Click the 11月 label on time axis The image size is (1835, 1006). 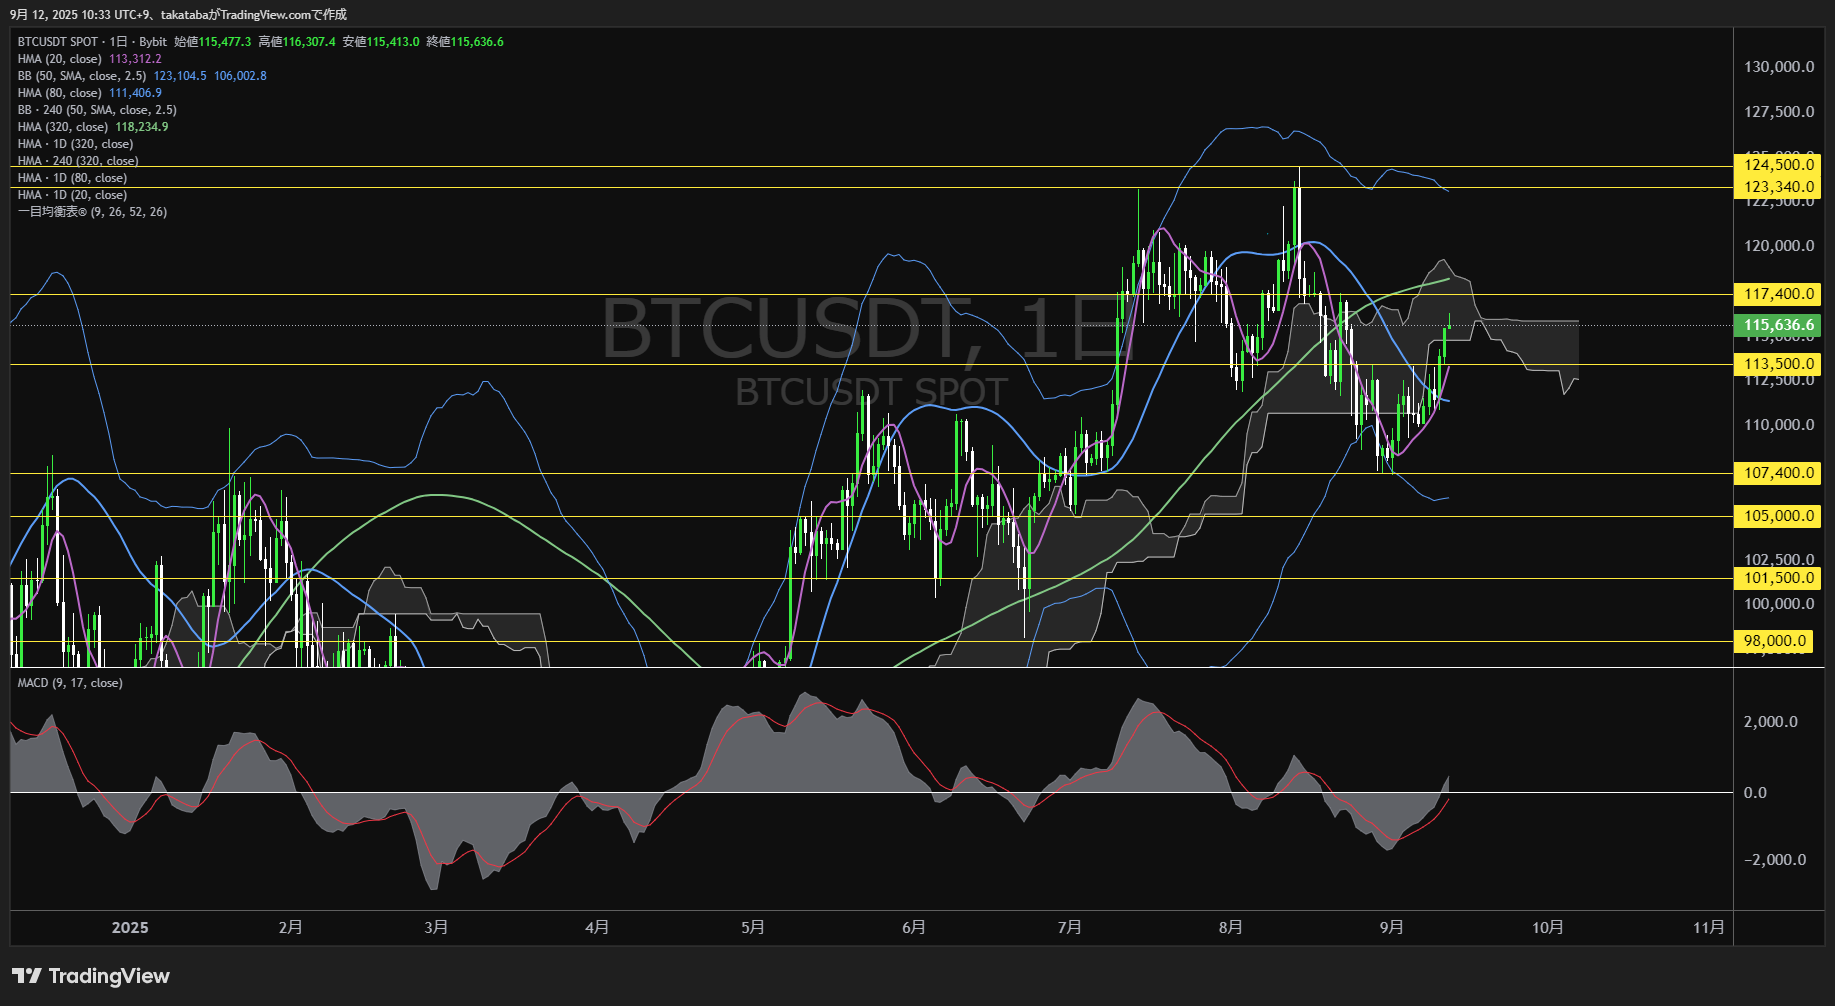point(1709,928)
